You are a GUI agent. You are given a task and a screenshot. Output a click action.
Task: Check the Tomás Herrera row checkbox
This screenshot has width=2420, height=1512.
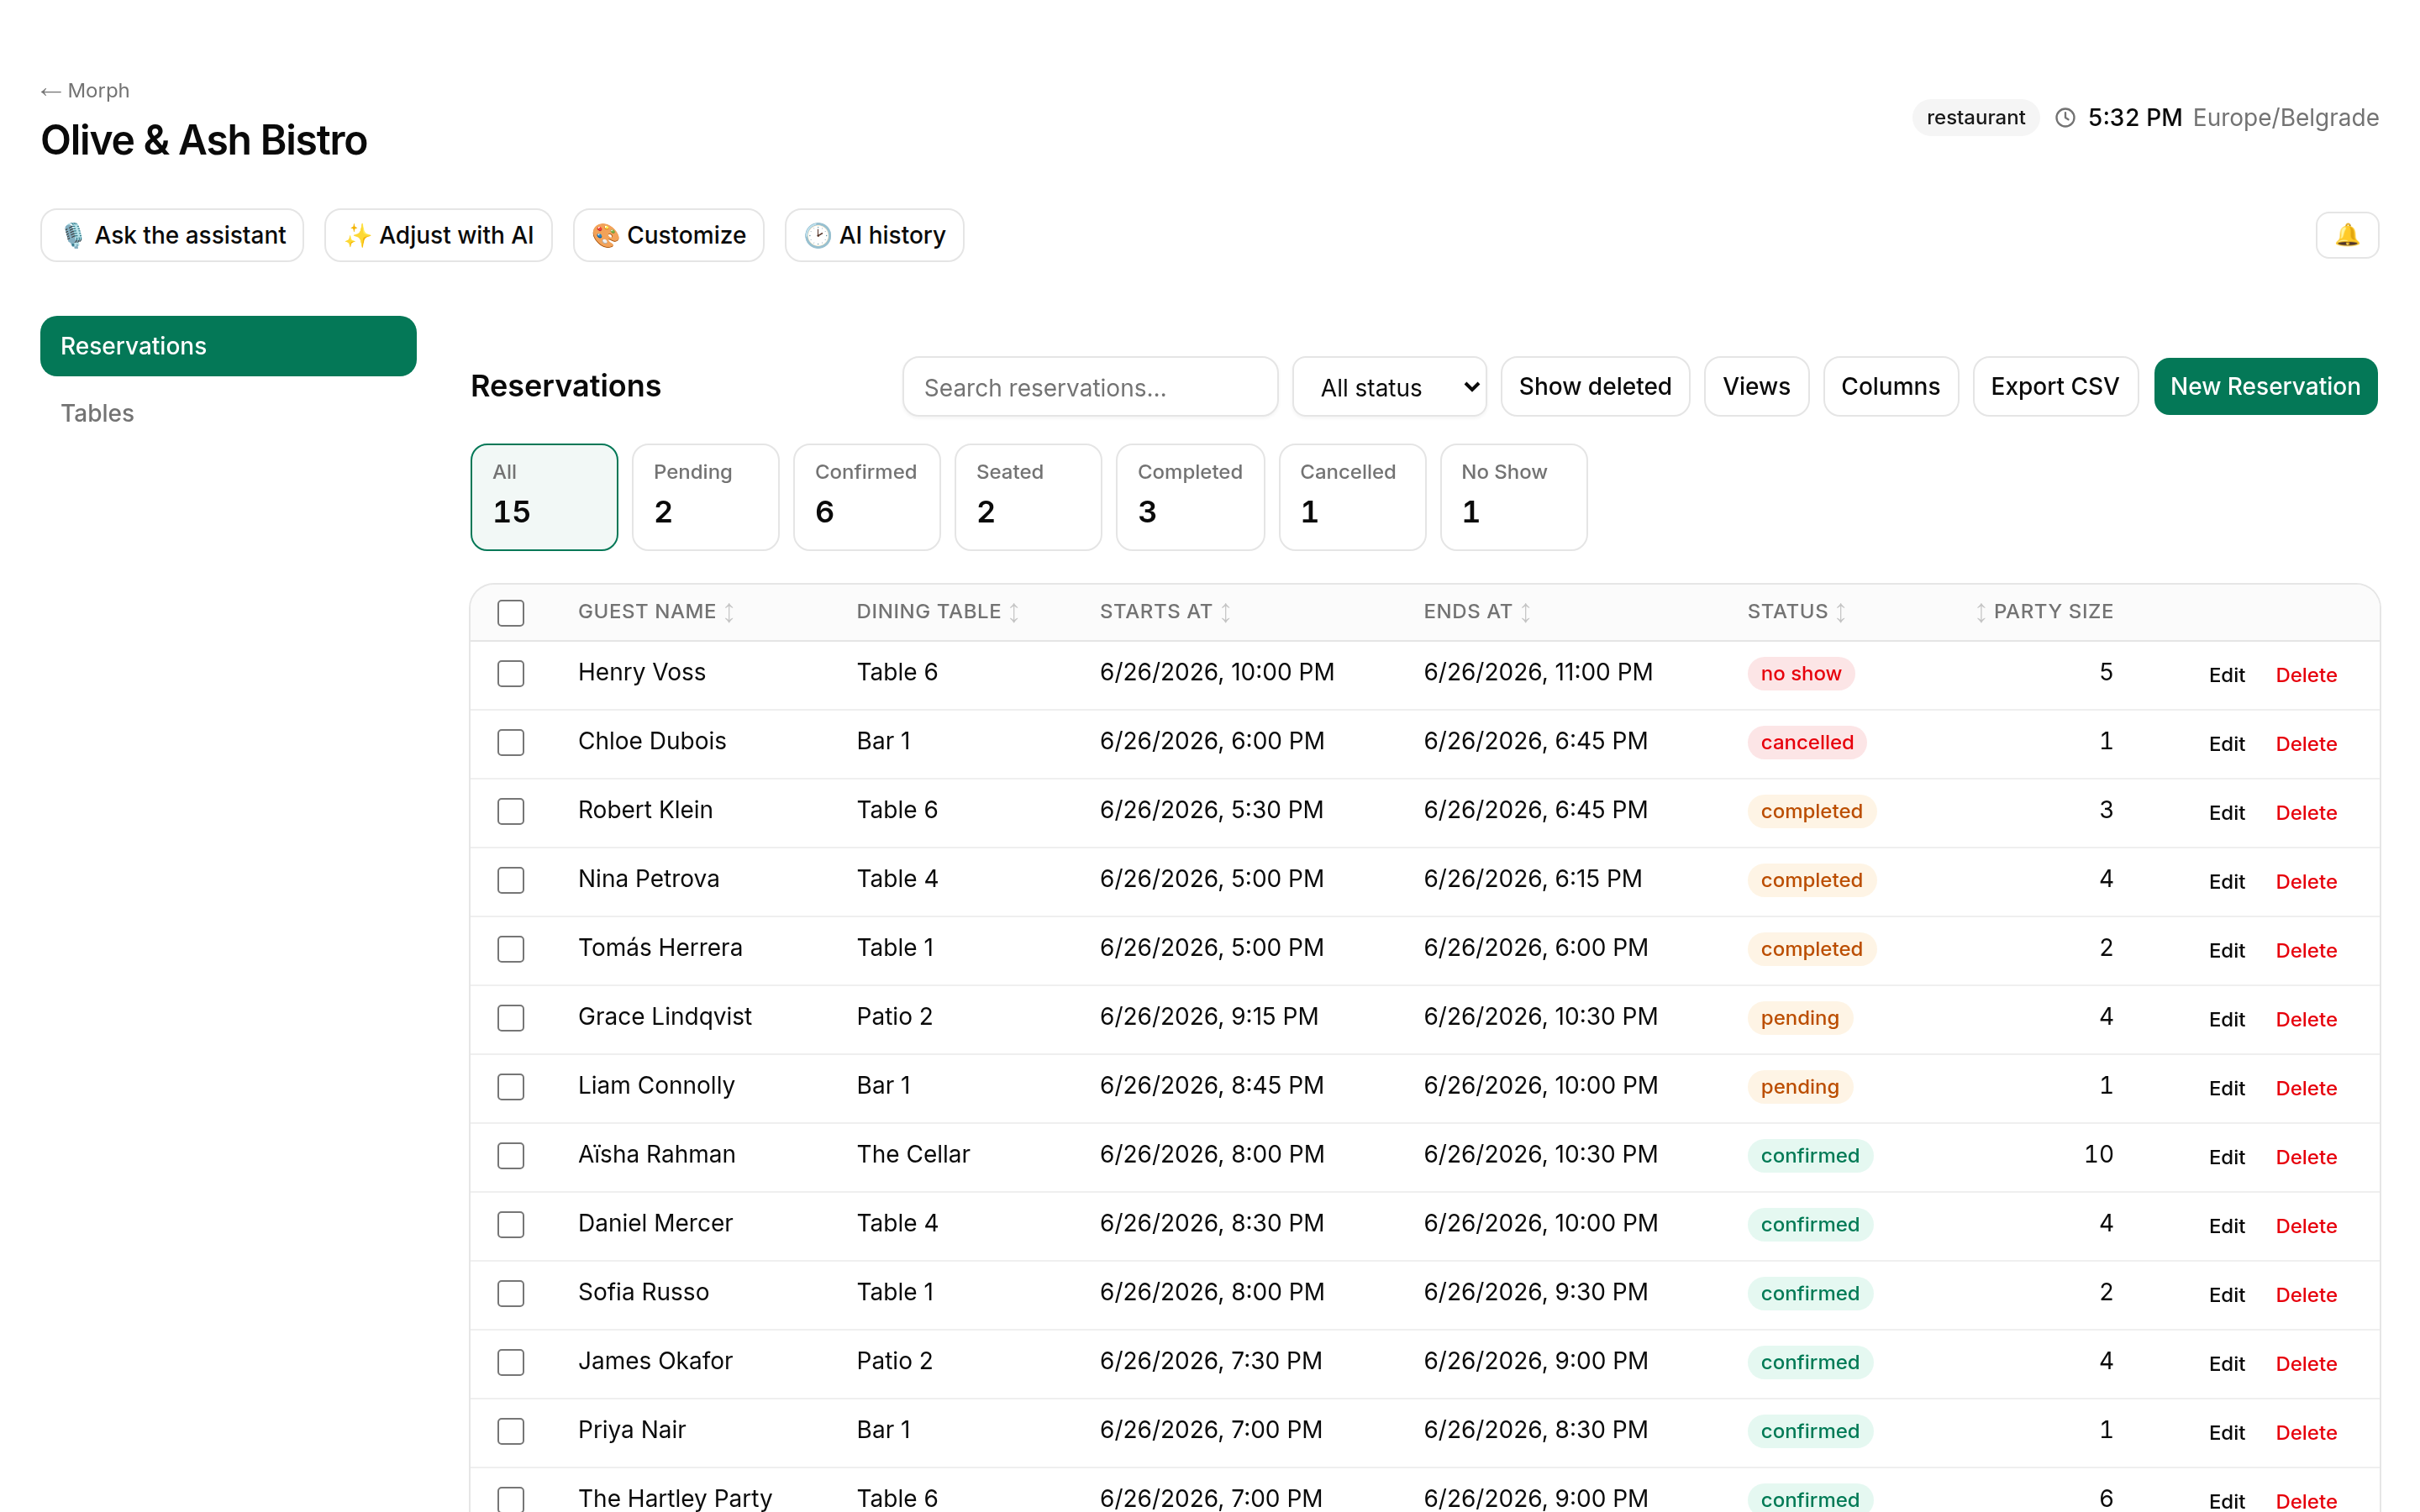(510, 949)
